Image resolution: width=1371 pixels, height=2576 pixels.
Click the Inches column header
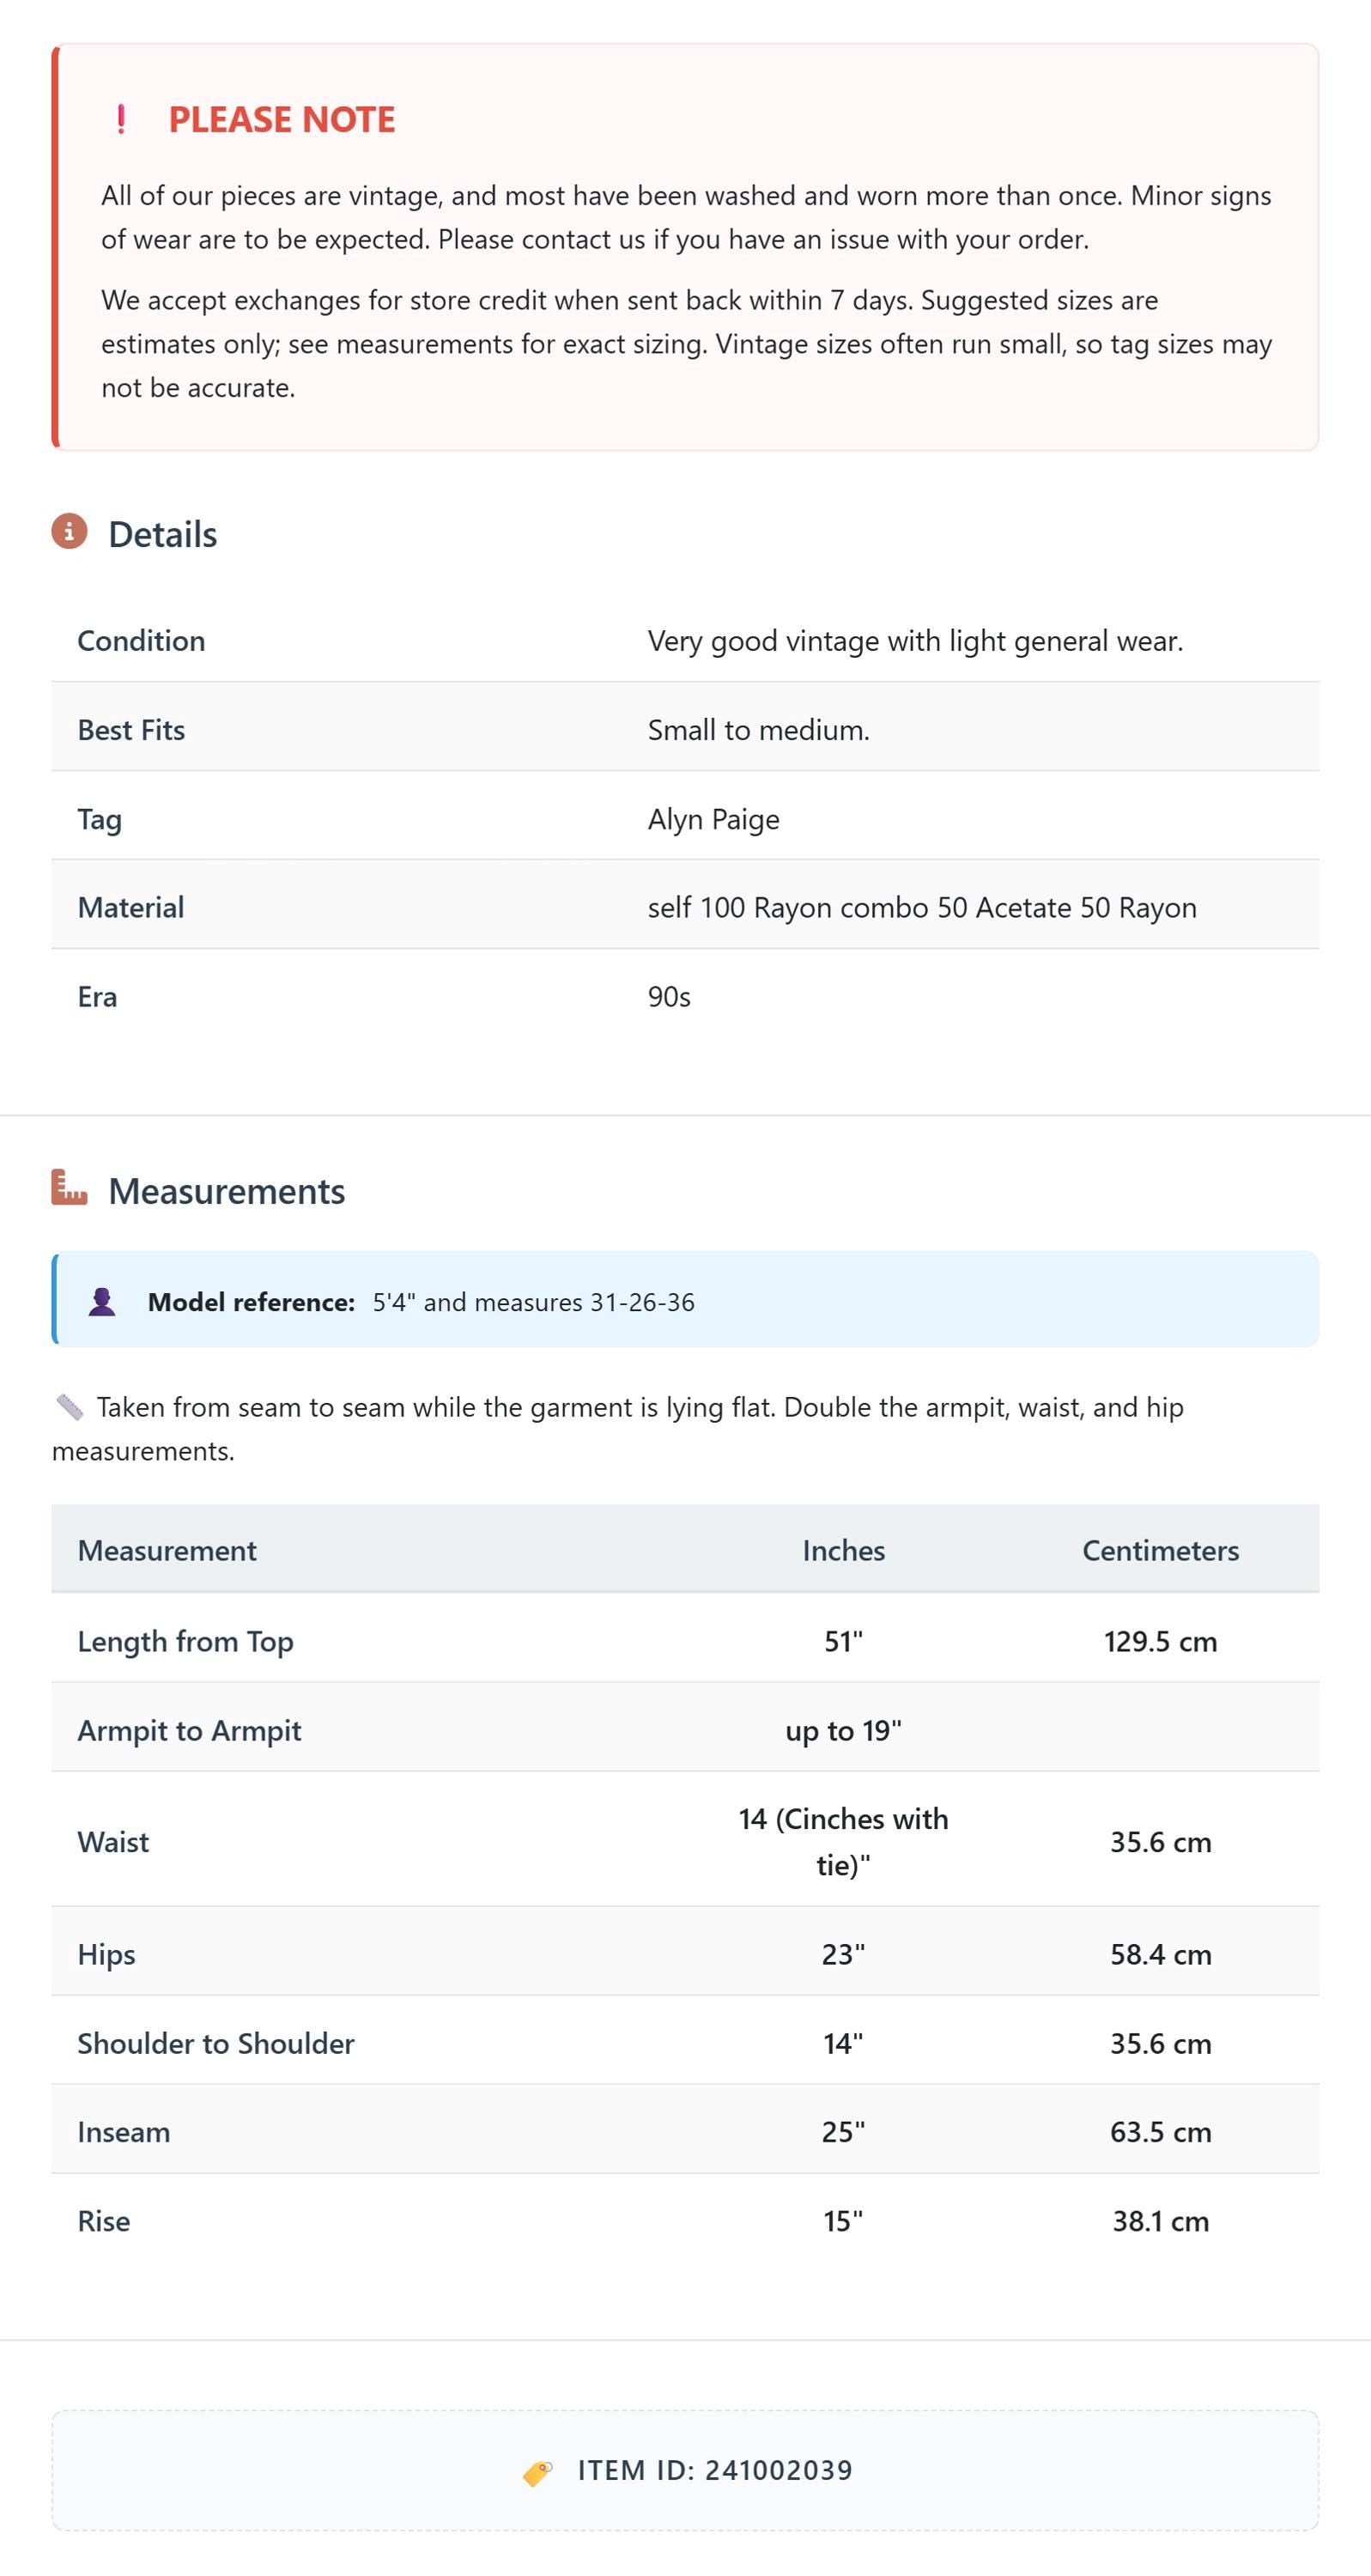(x=843, y=1550)
